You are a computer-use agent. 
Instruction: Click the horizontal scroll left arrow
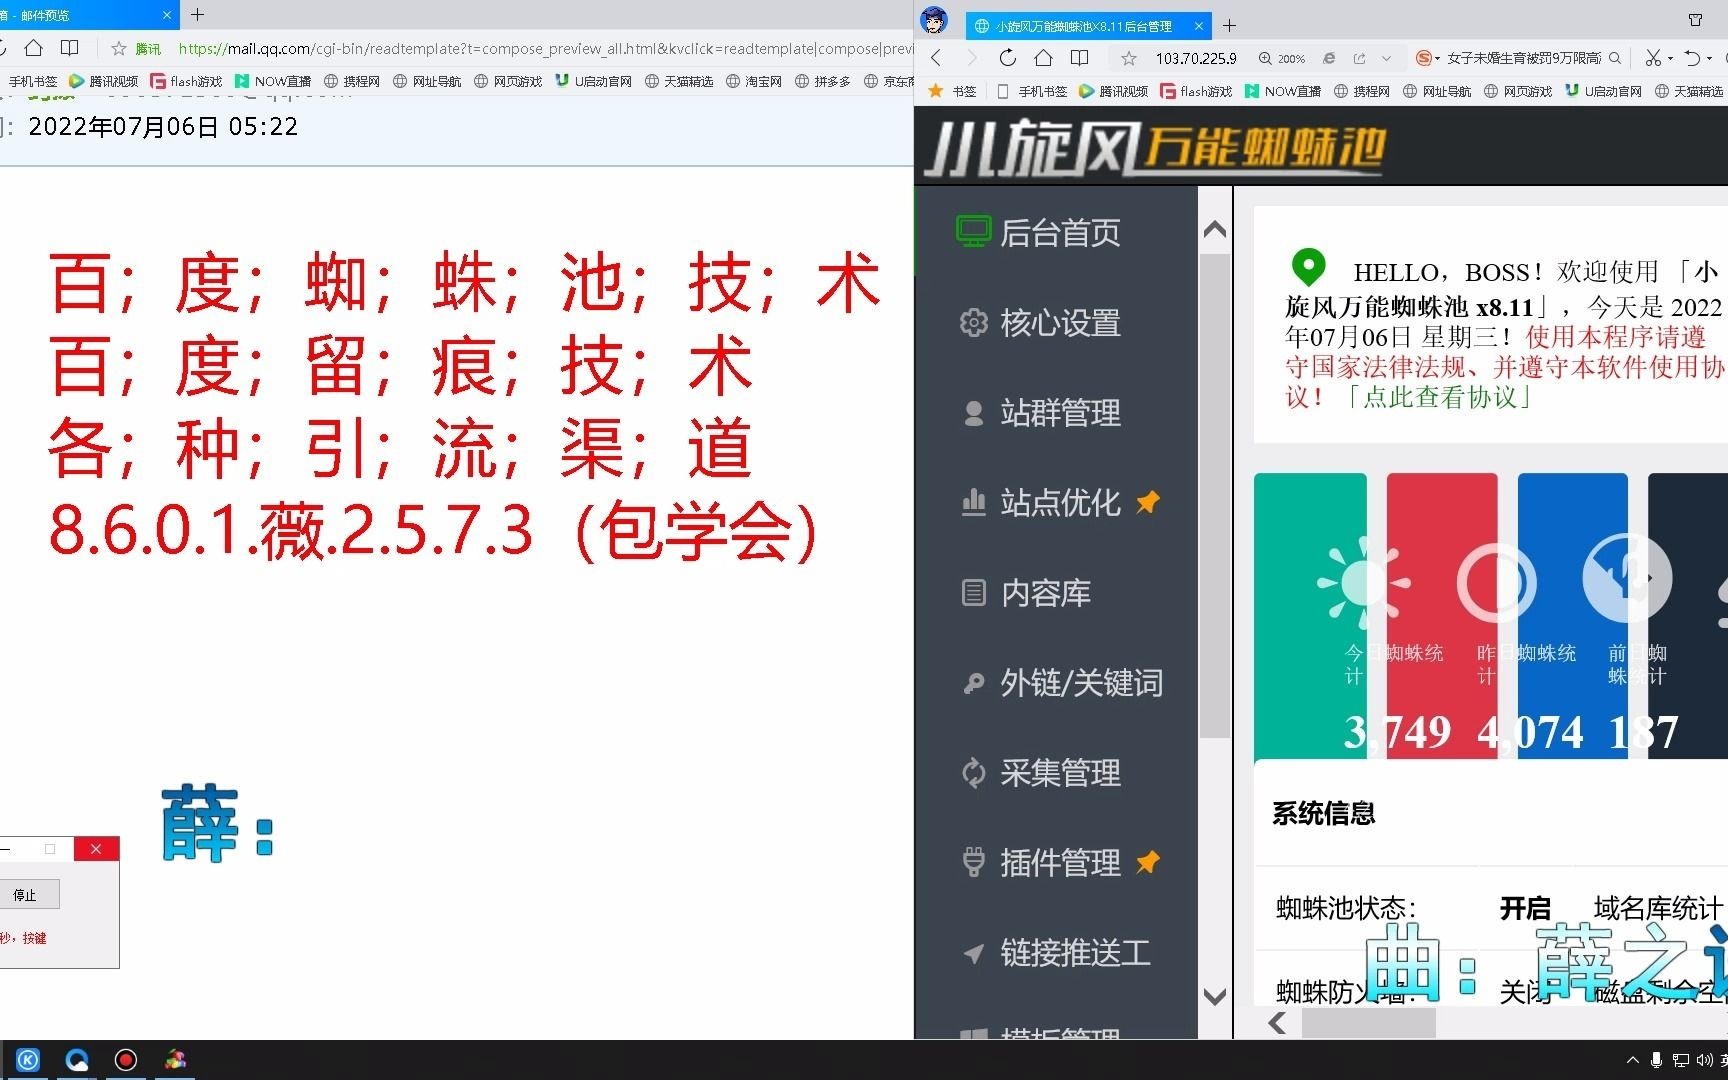tap(1277, 1022)
